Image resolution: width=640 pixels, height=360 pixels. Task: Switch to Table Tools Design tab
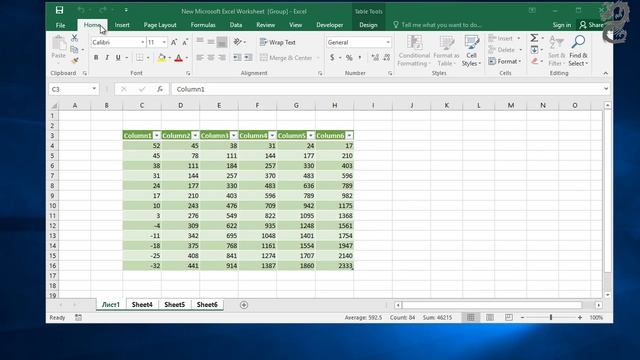[368, 25]
